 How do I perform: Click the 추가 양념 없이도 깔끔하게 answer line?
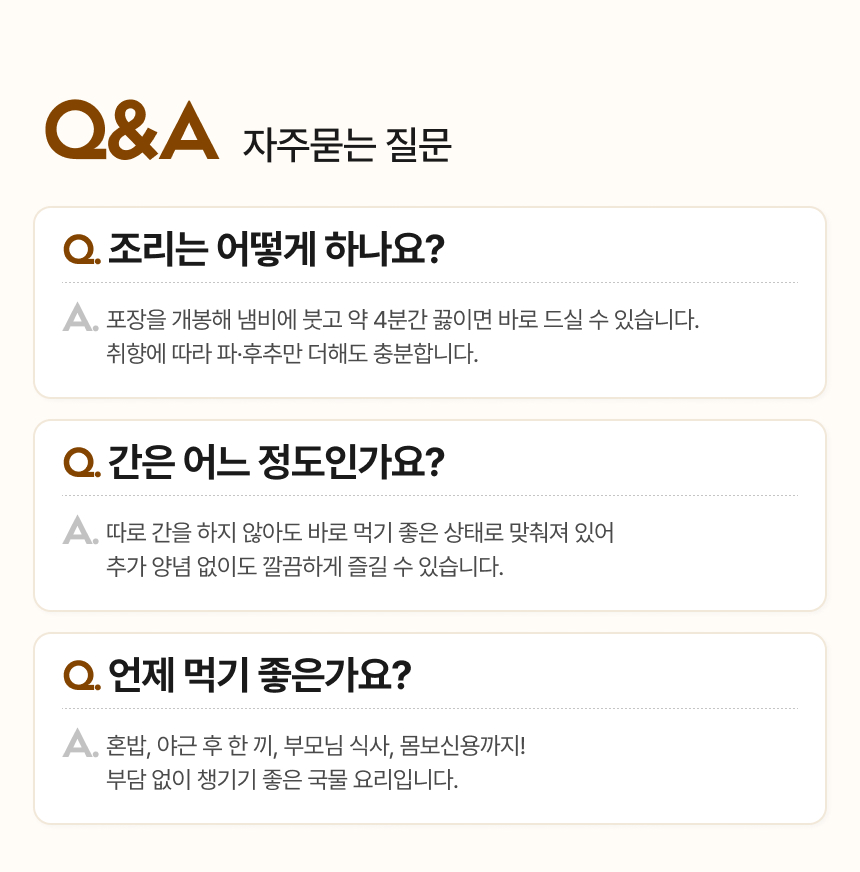pyautogui.click(x=304, y=567)
